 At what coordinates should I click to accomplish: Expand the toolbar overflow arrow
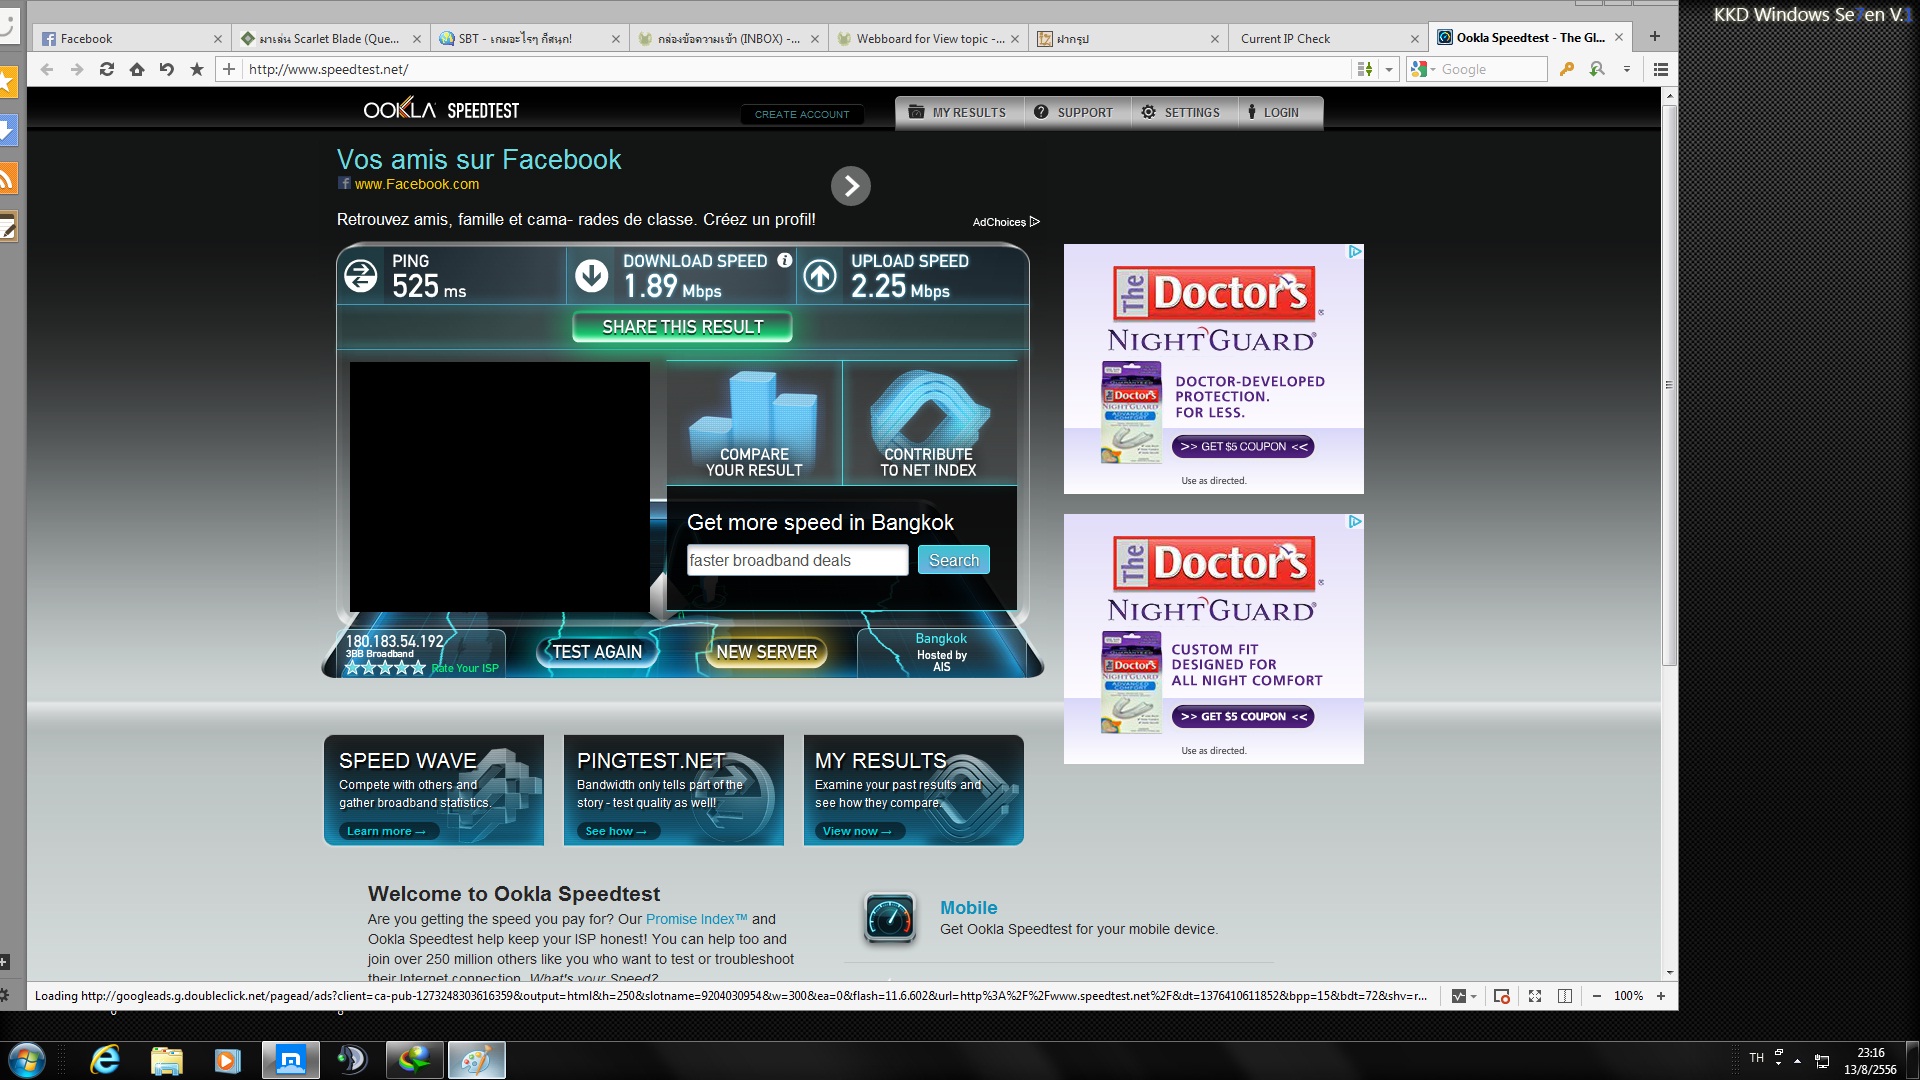(1627, 69)
